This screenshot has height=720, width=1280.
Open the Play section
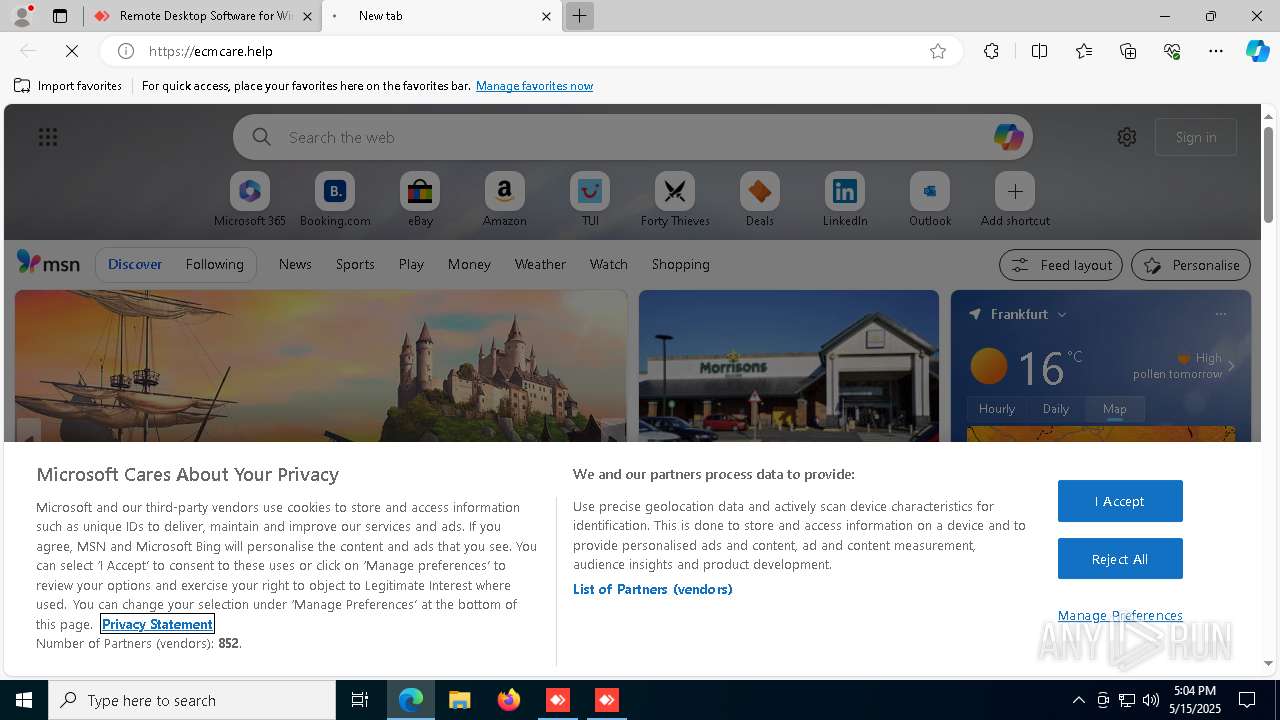[x=411, y=264]
